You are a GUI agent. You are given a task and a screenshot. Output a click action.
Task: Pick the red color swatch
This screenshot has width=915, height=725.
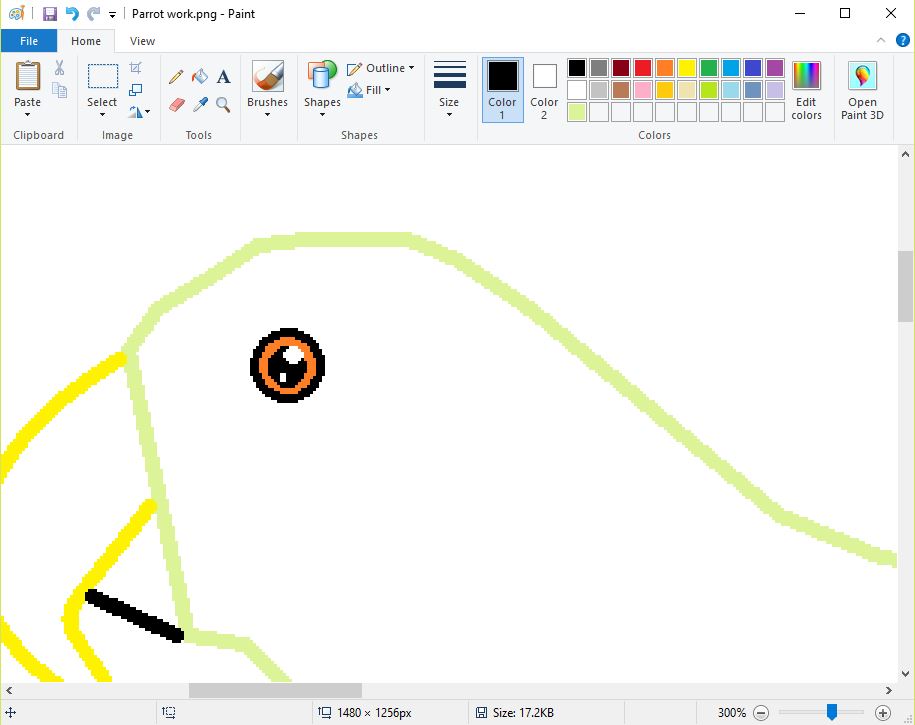(x=642, y=68)
